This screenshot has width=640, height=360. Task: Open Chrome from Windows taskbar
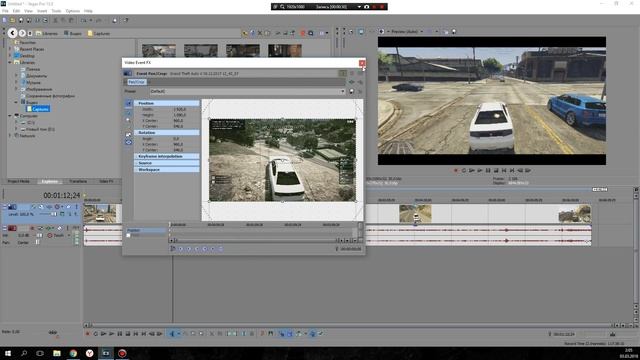(73, 353)
